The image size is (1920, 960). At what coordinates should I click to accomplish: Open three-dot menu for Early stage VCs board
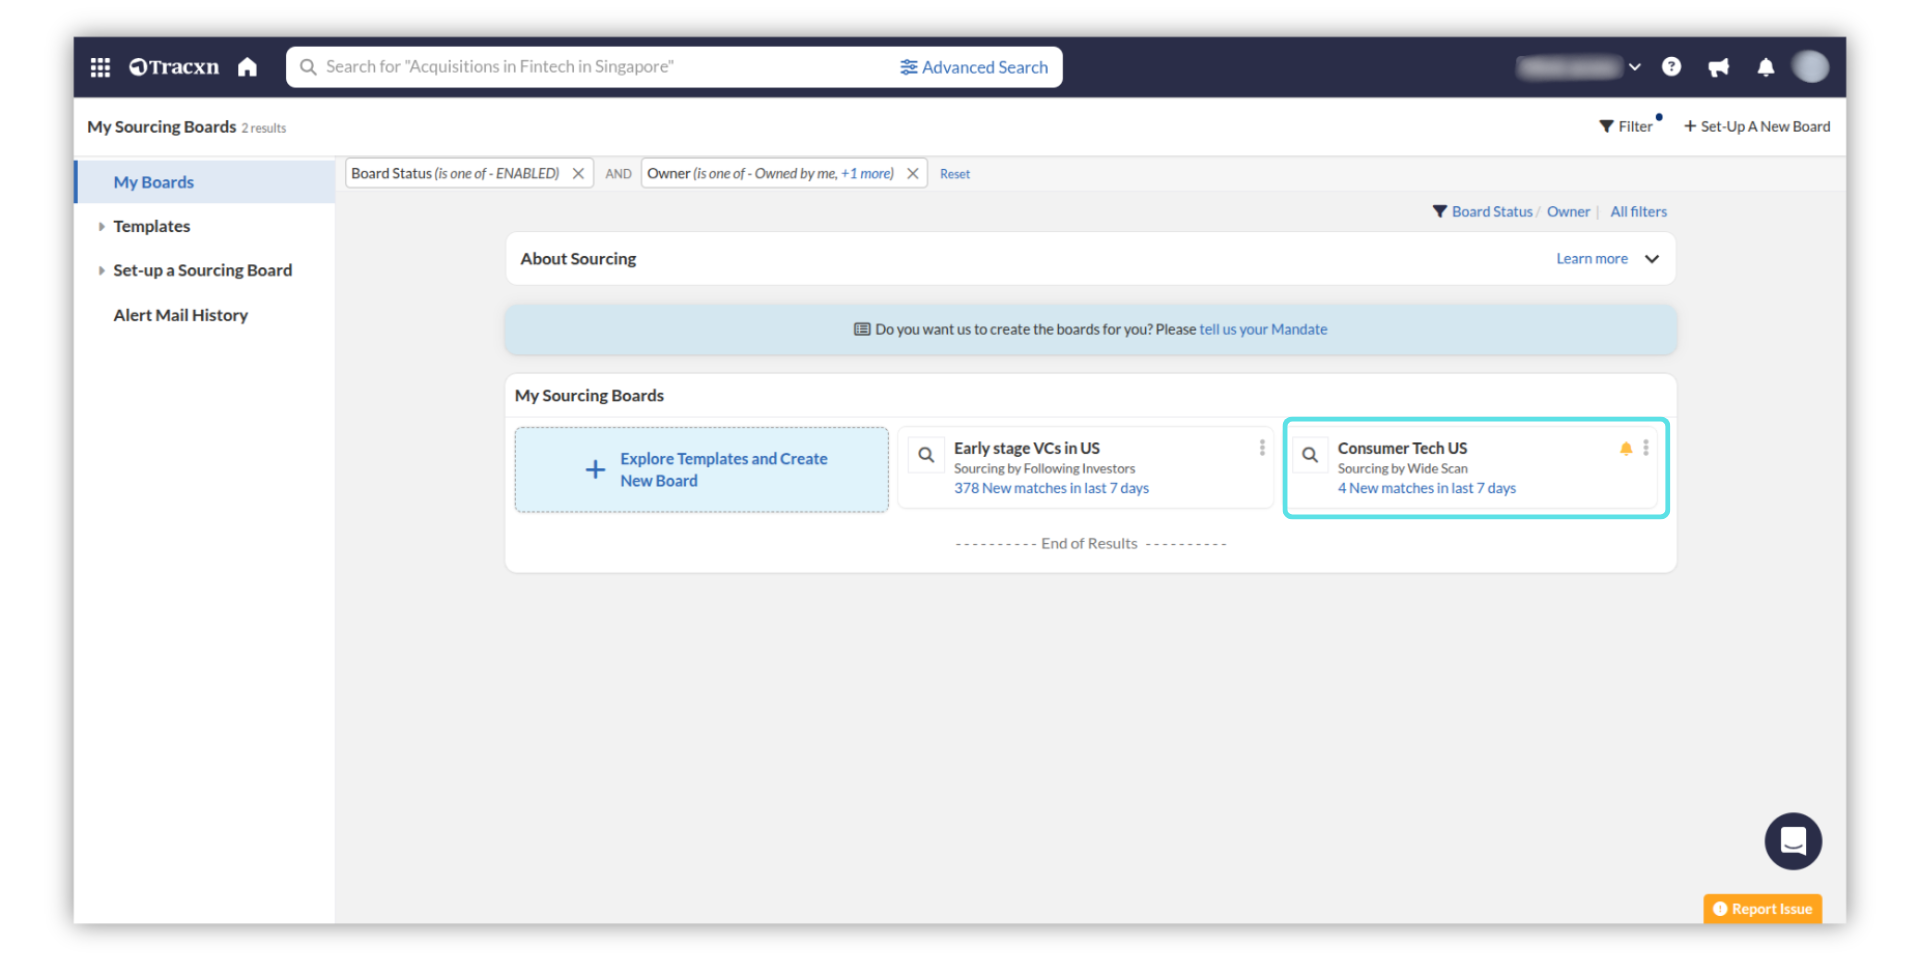(x=1262, y=448)
